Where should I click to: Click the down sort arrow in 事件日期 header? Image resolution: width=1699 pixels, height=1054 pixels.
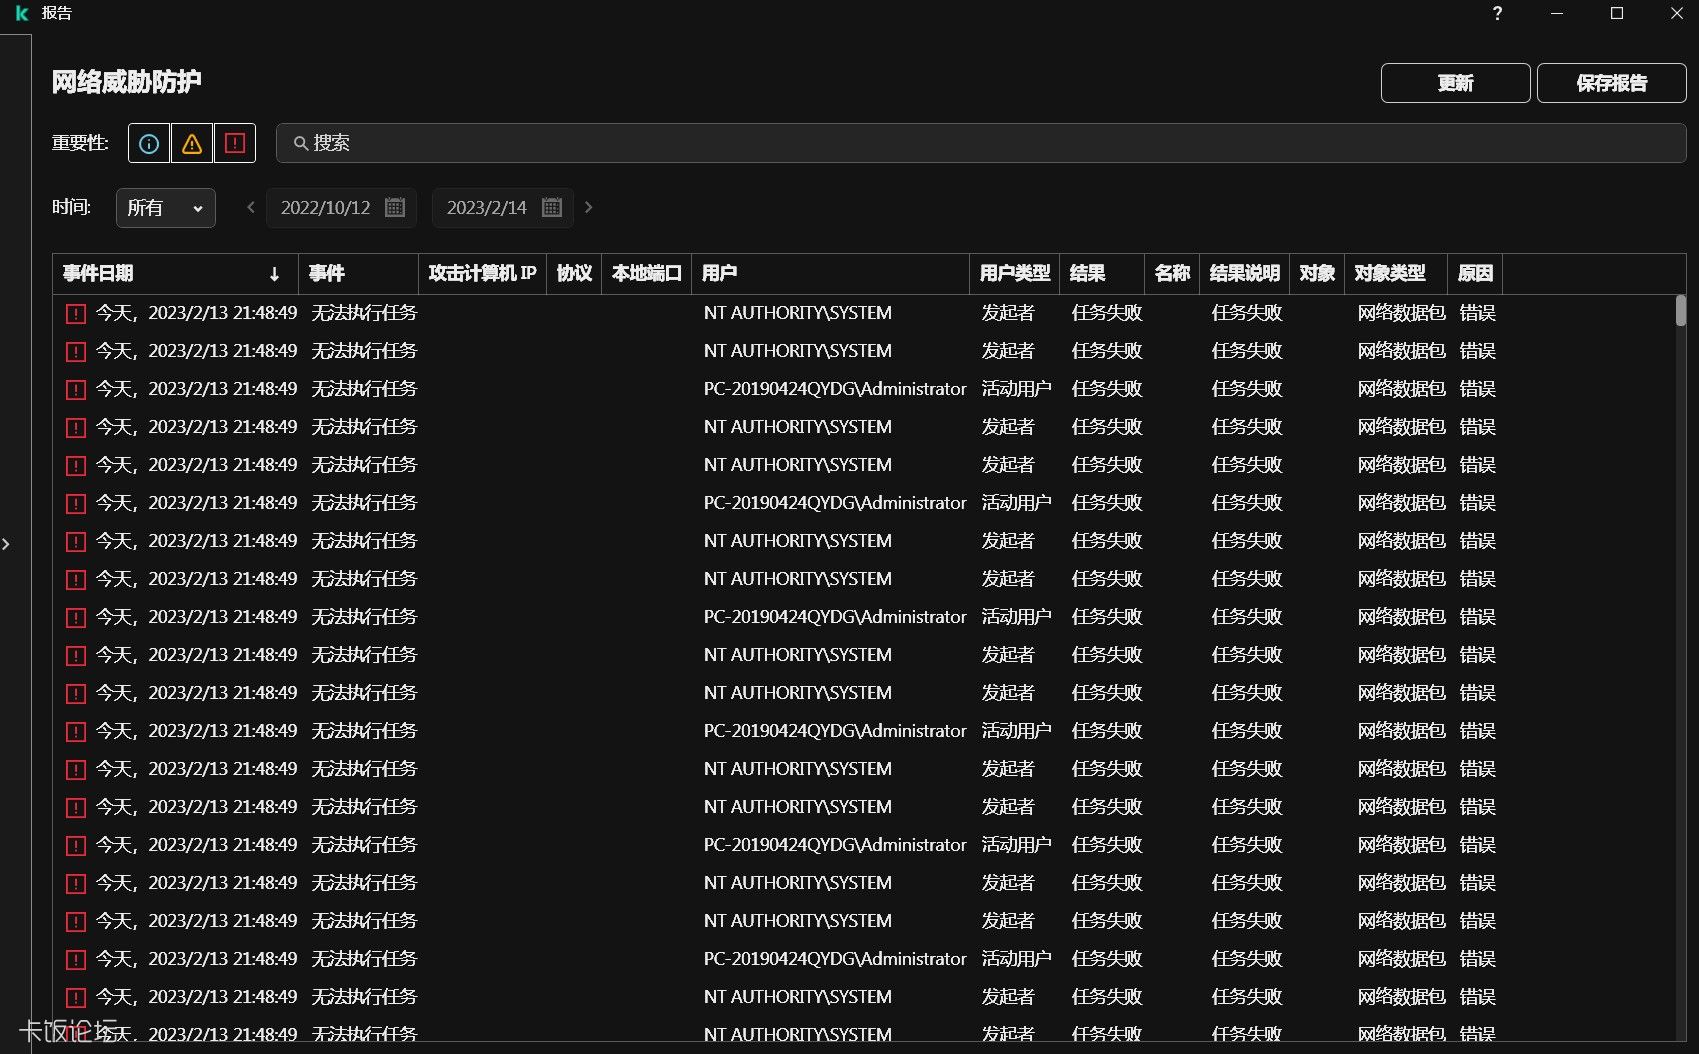click(275, 274)
